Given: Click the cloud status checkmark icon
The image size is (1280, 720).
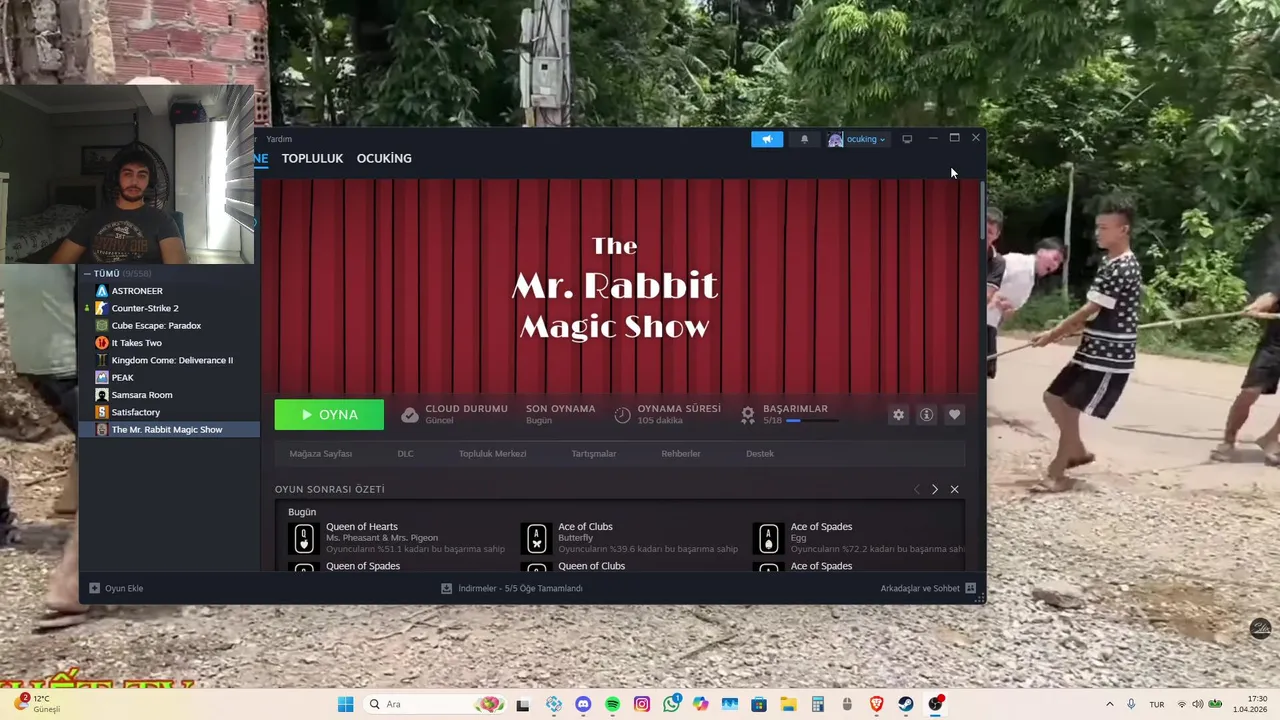Looking at the screenshot, I should tap(409, 415).
